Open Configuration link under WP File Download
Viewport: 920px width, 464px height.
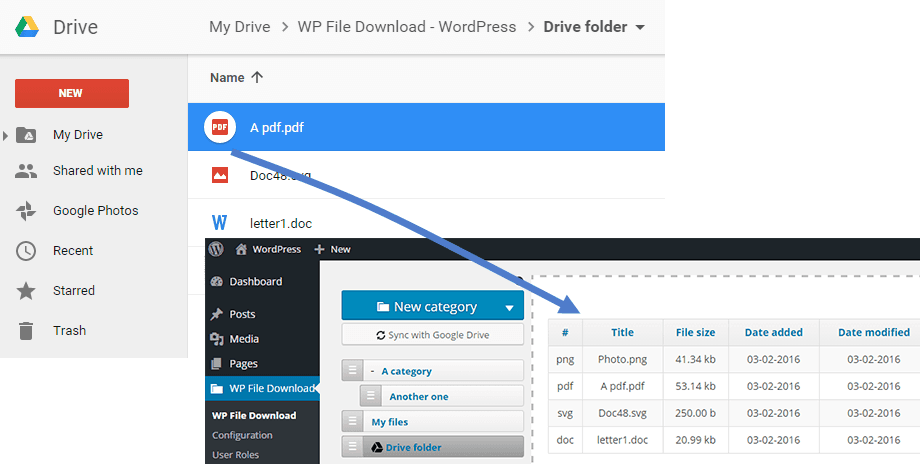[242, 435]
